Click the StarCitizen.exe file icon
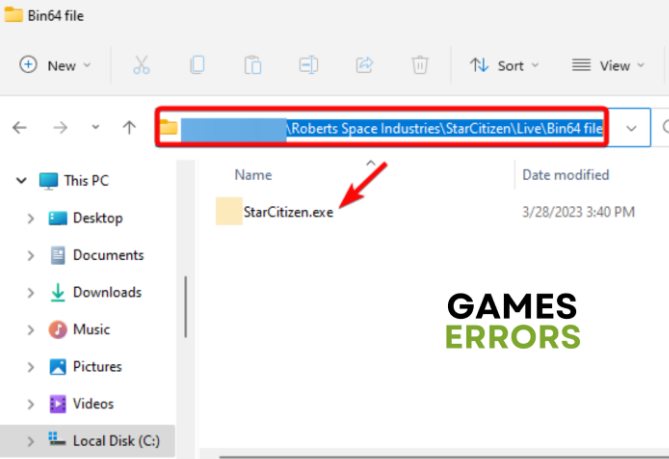 tap(229, 211)
